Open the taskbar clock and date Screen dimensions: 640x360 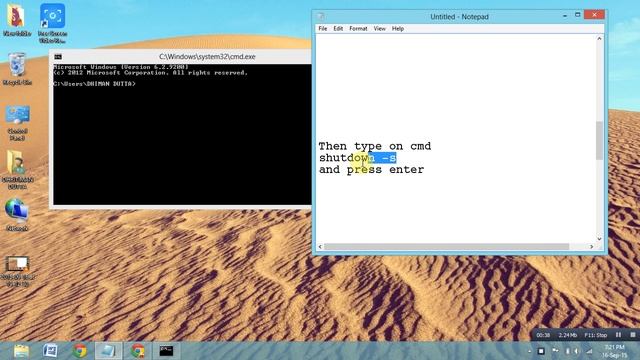pyautogui.click(x=614, y=351)
